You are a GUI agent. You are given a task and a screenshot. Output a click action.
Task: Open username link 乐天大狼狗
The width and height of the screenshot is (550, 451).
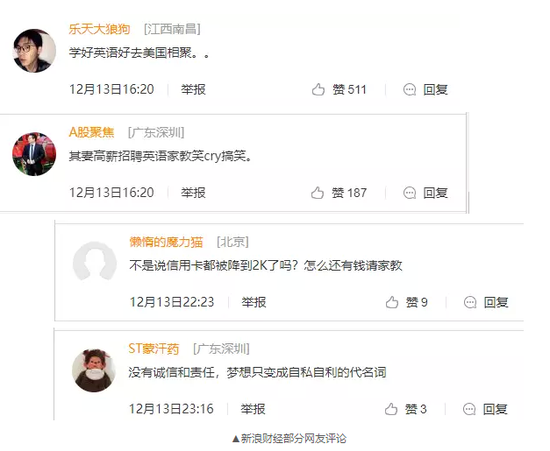100,29
